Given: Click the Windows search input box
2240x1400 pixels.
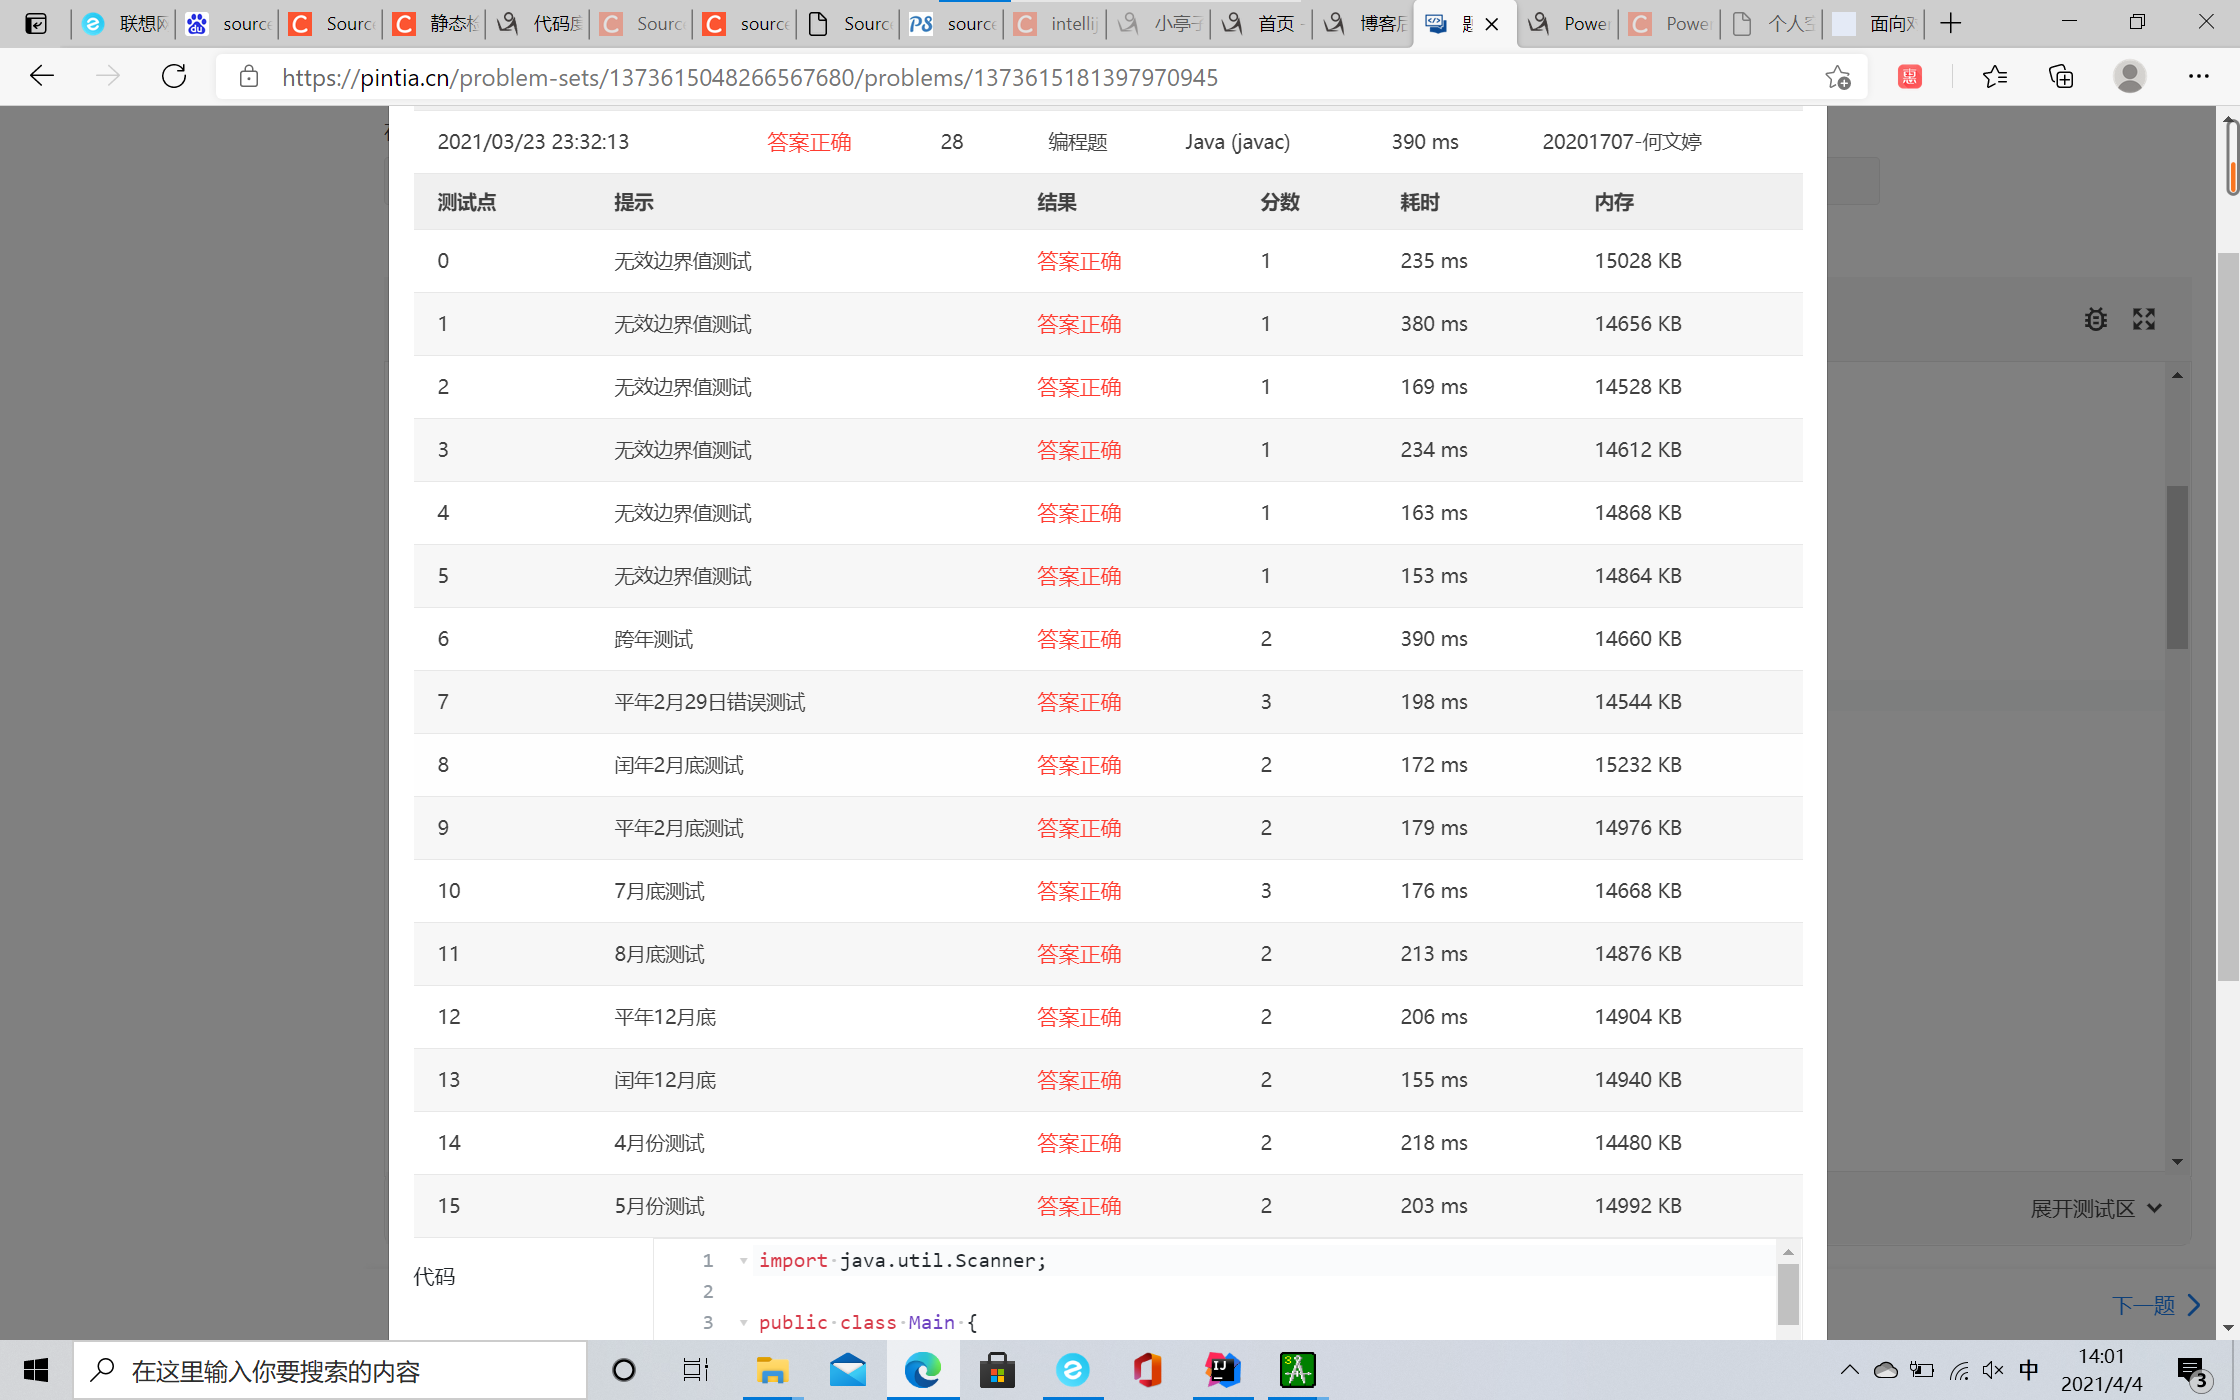Looking at the screenshot, I should click(330, 1371).
